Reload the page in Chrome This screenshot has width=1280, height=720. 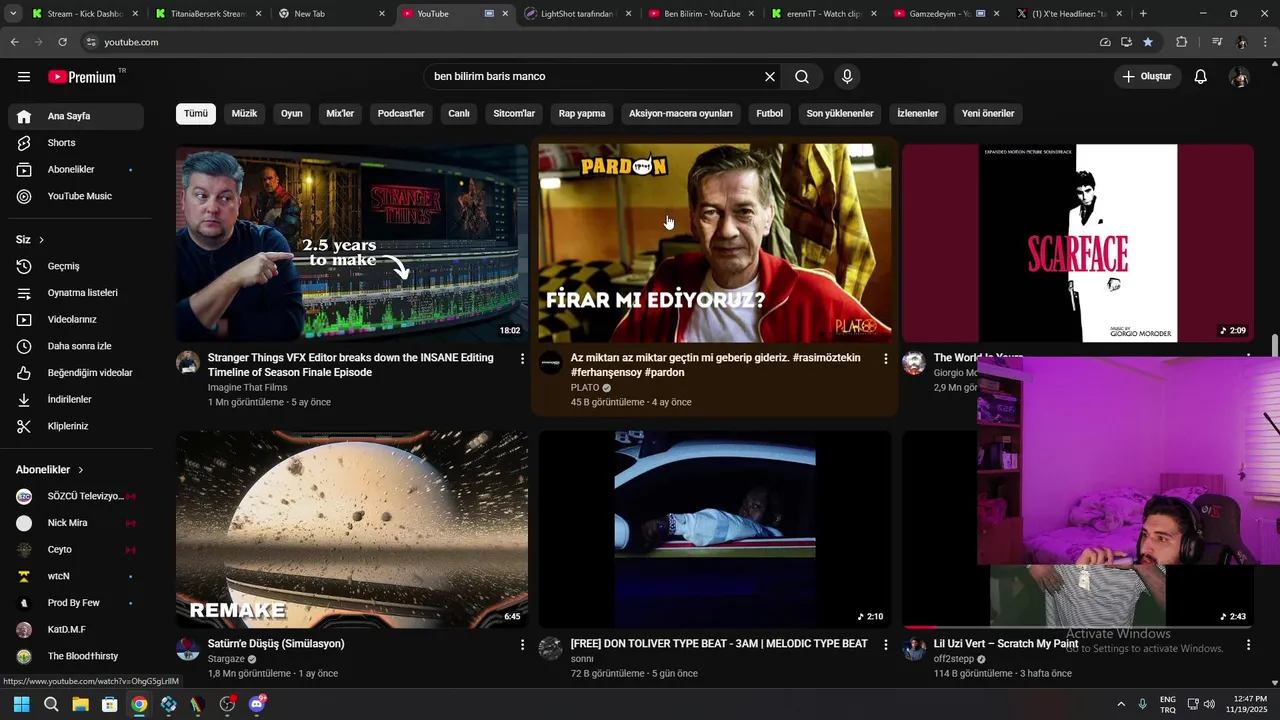pyautogui.click(x=62, y=42)
